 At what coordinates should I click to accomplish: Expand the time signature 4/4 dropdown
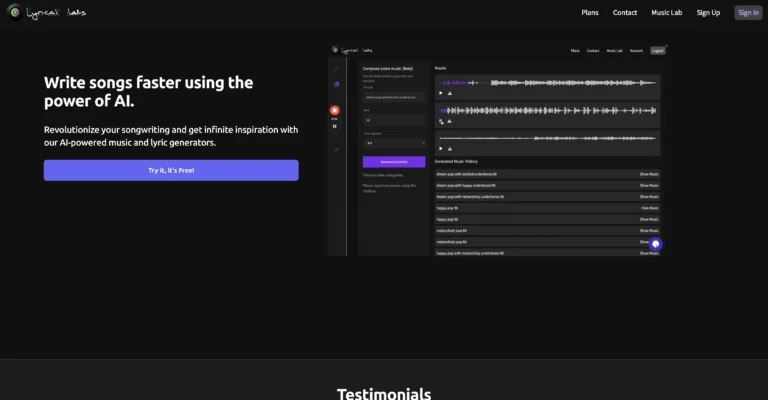(x=393, y=143)
